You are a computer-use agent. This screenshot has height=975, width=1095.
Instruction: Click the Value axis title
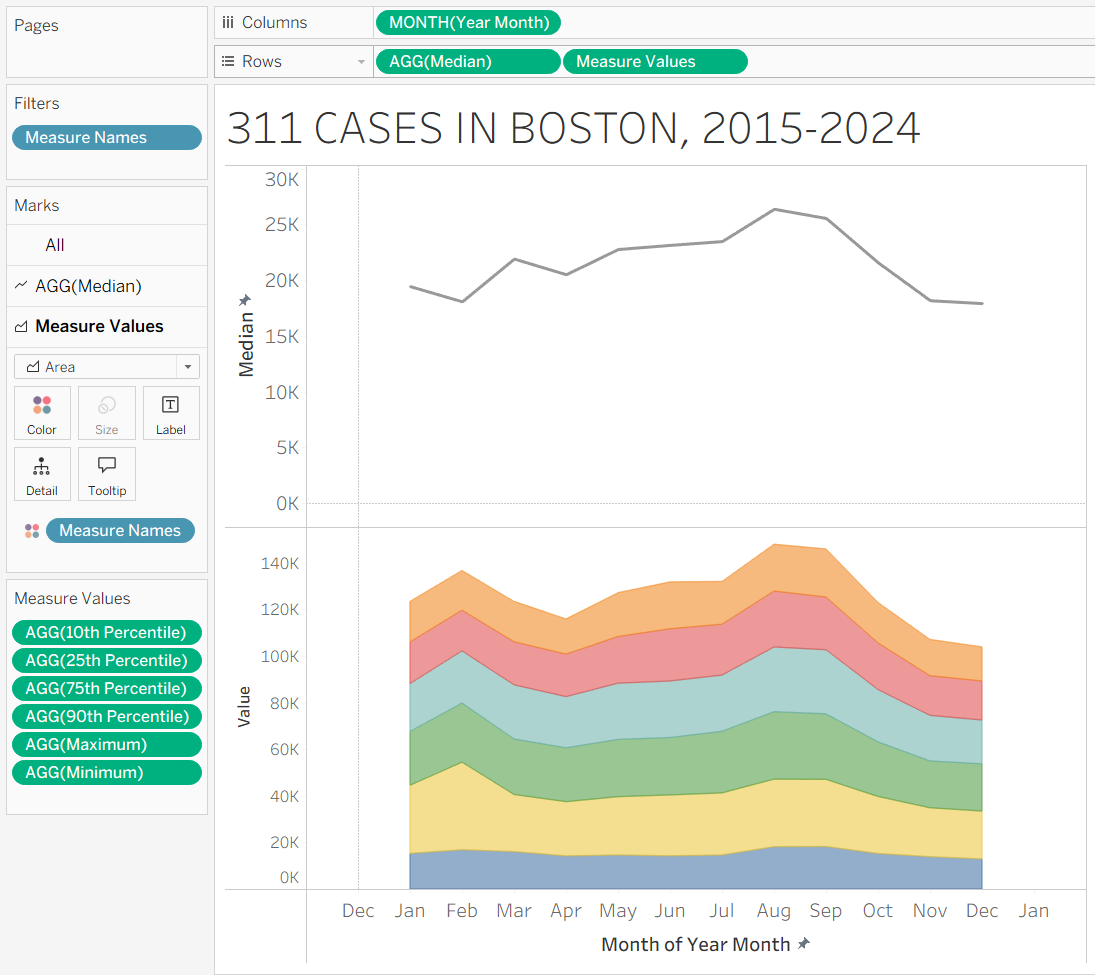pos(244,707)
